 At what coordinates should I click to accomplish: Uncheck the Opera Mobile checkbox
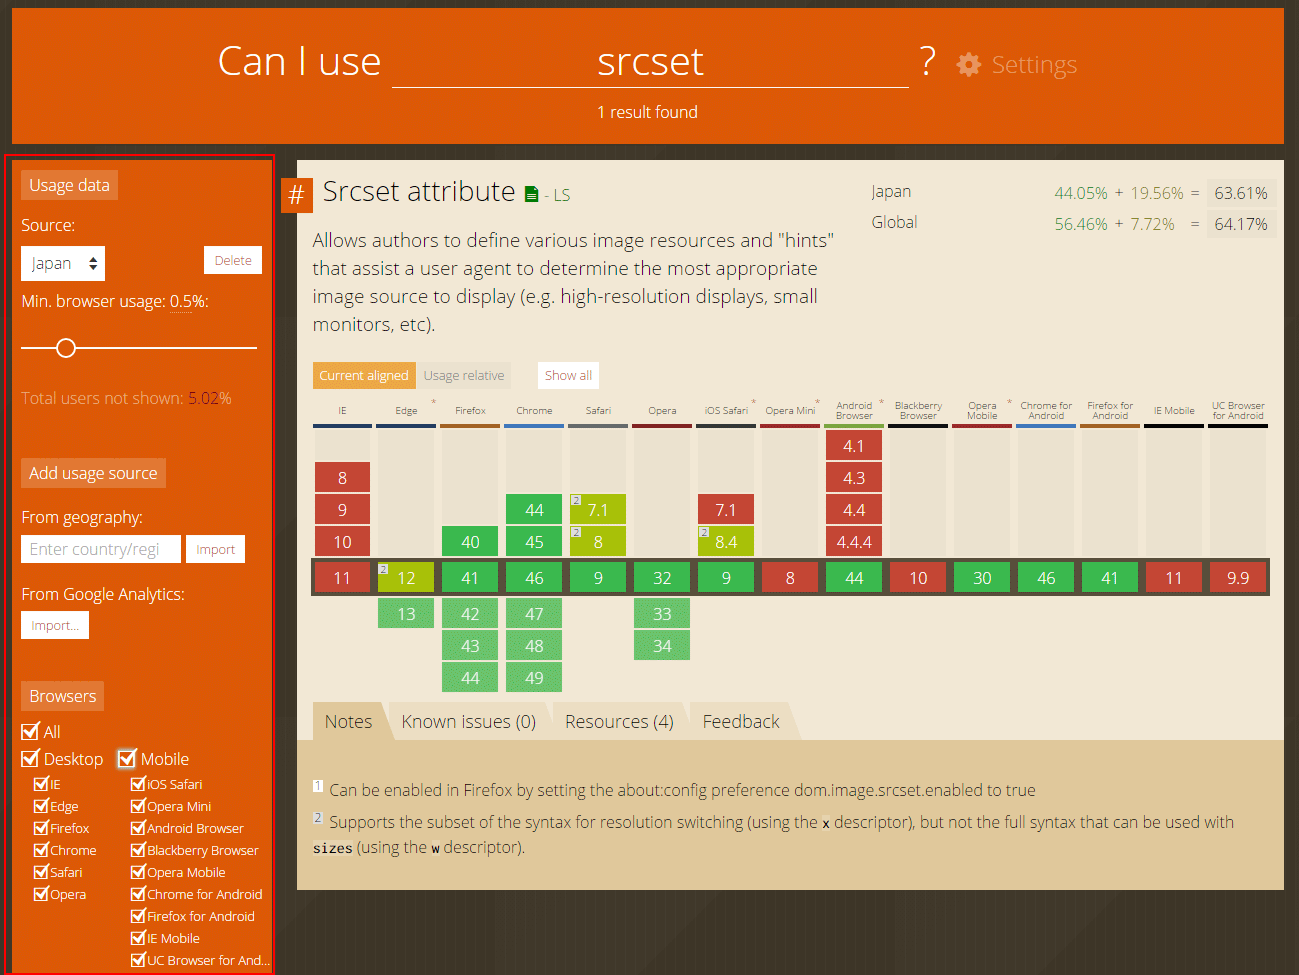[138, 871]
